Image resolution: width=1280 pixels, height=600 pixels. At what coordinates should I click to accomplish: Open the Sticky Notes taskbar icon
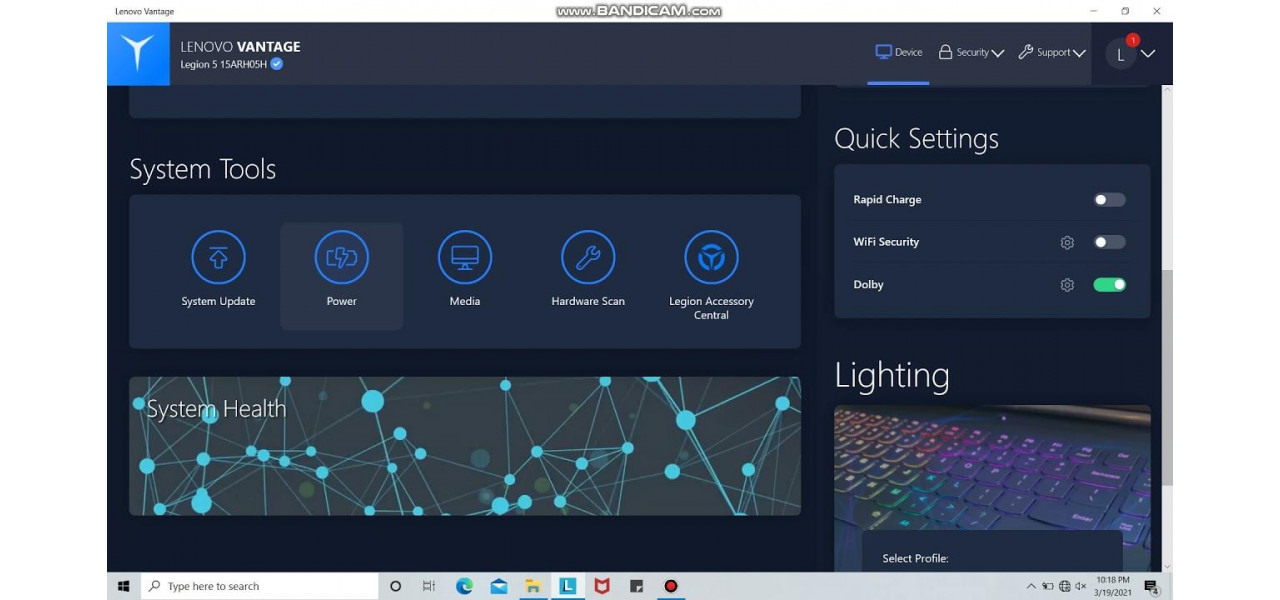[x=636, y=586]
